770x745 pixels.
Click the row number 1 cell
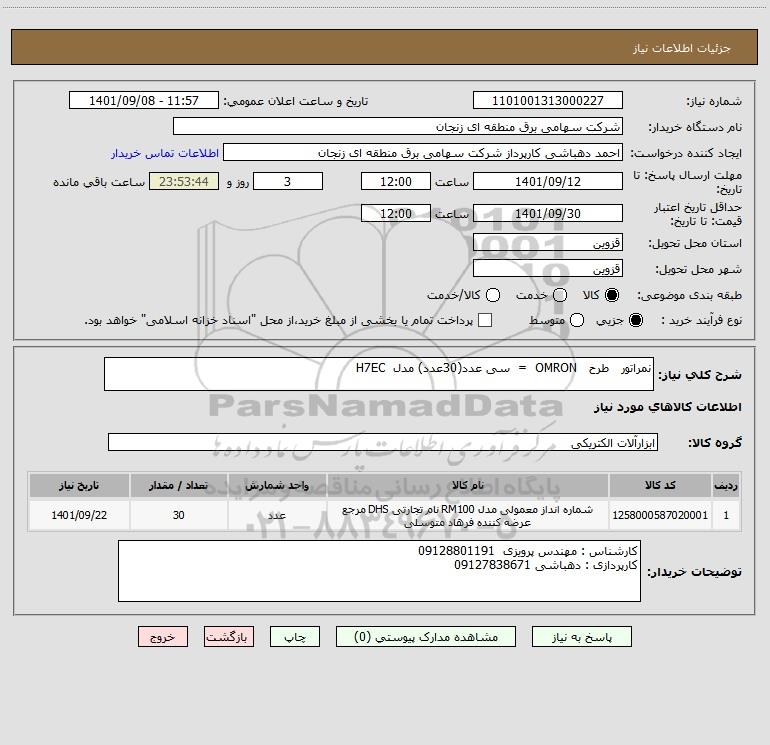726,515
